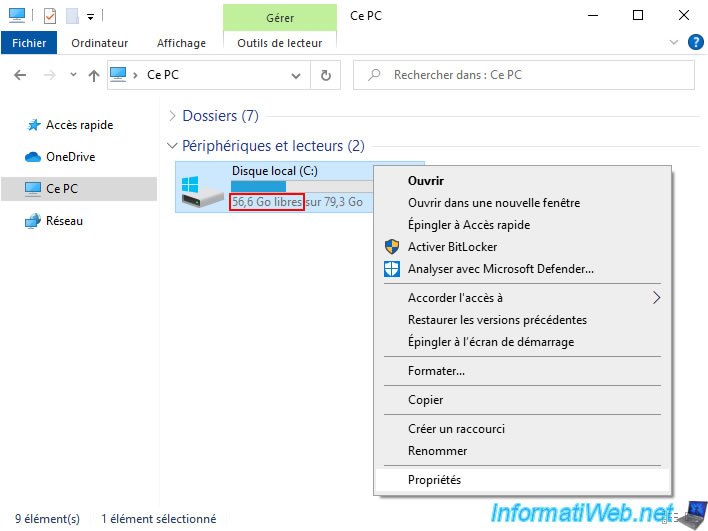Choose Activer BitLocker in context menu
The image size is (708, 531).
[522, 247]
